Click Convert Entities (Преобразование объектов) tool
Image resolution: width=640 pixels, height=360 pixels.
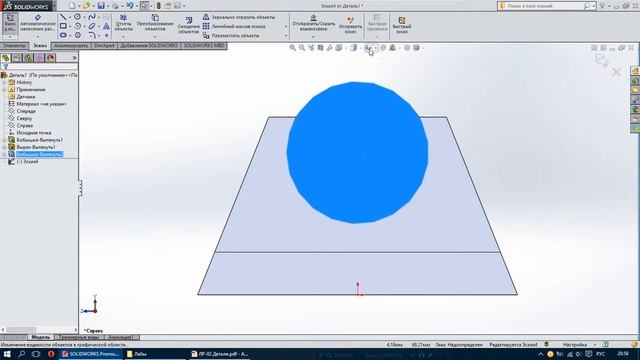click(x=155, y=23)
